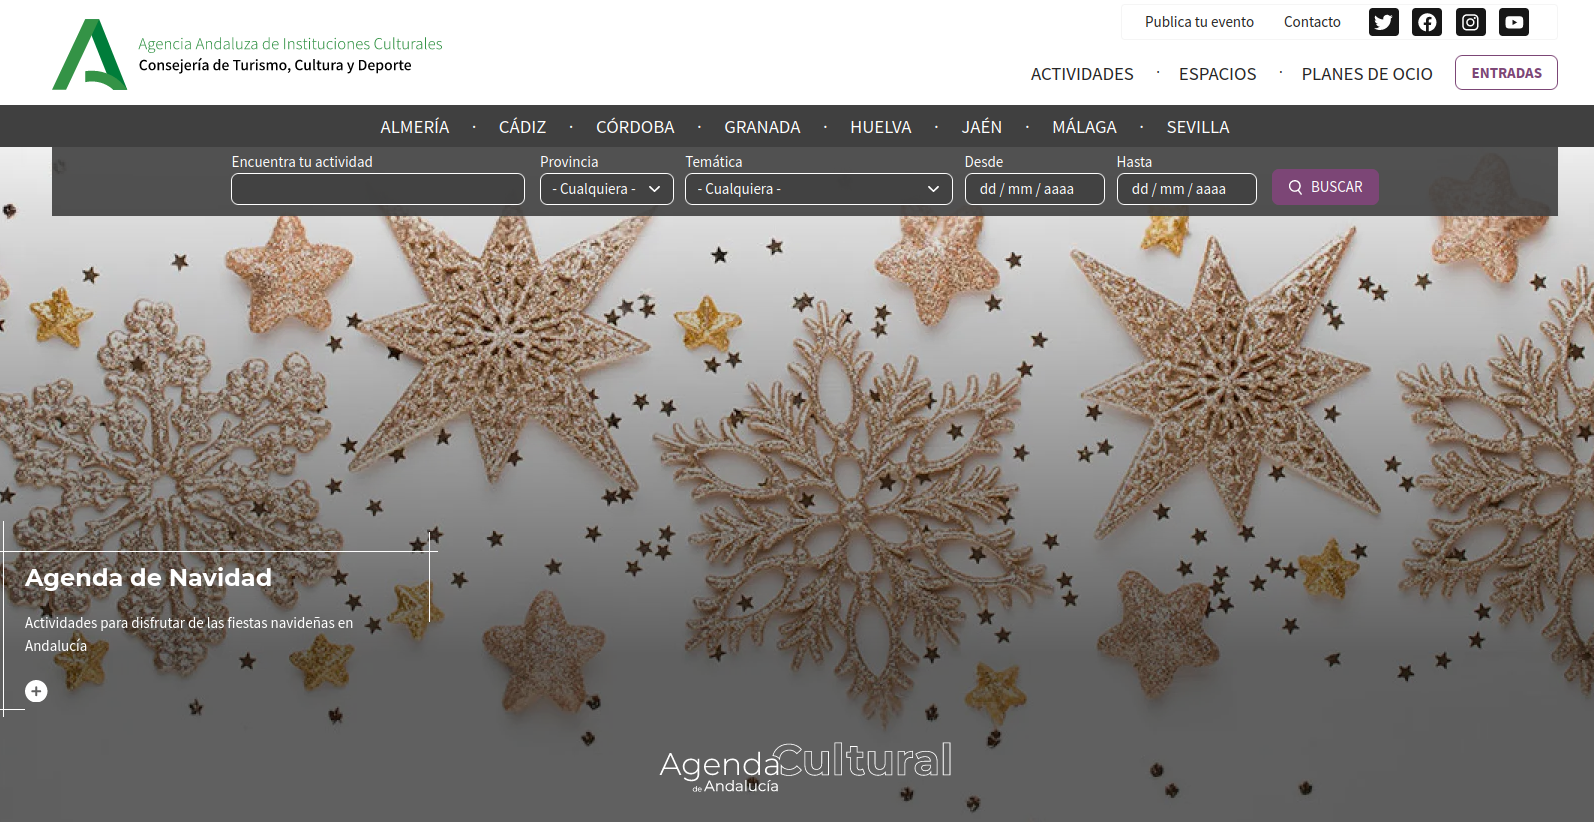Image resolution: width=1594 pixels, height=829 pixels.
Task: Open ACTIVIDADES menu
Action: (1082, 74)
